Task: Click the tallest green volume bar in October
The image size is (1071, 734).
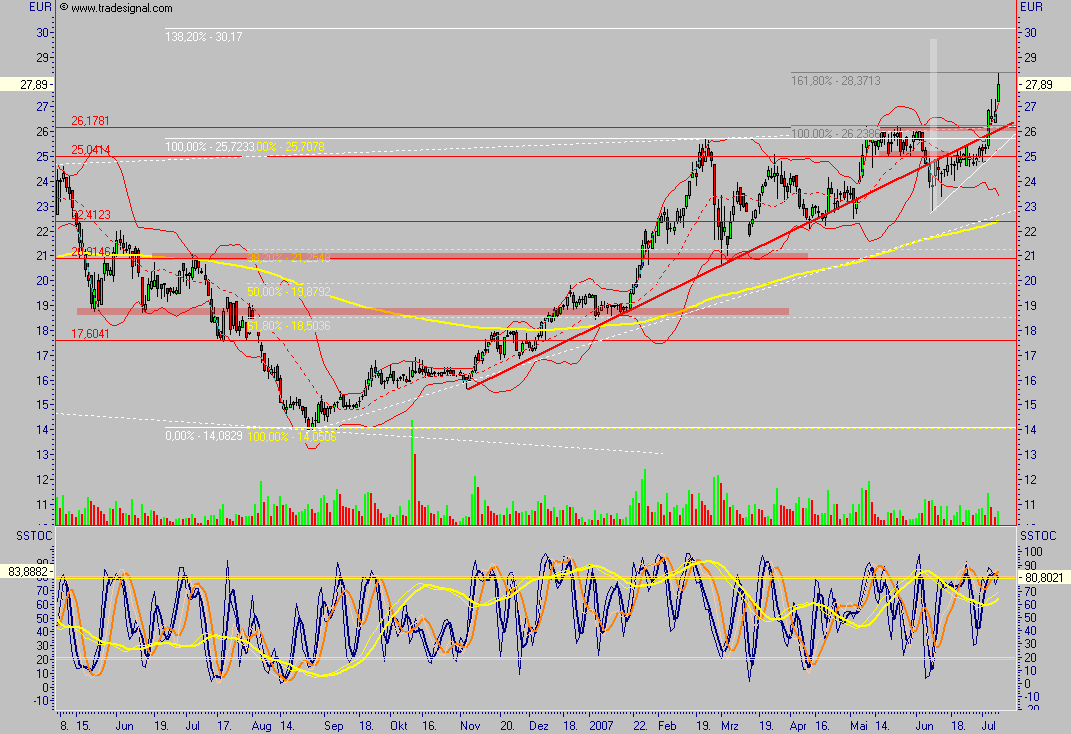Action: (412, 472)
